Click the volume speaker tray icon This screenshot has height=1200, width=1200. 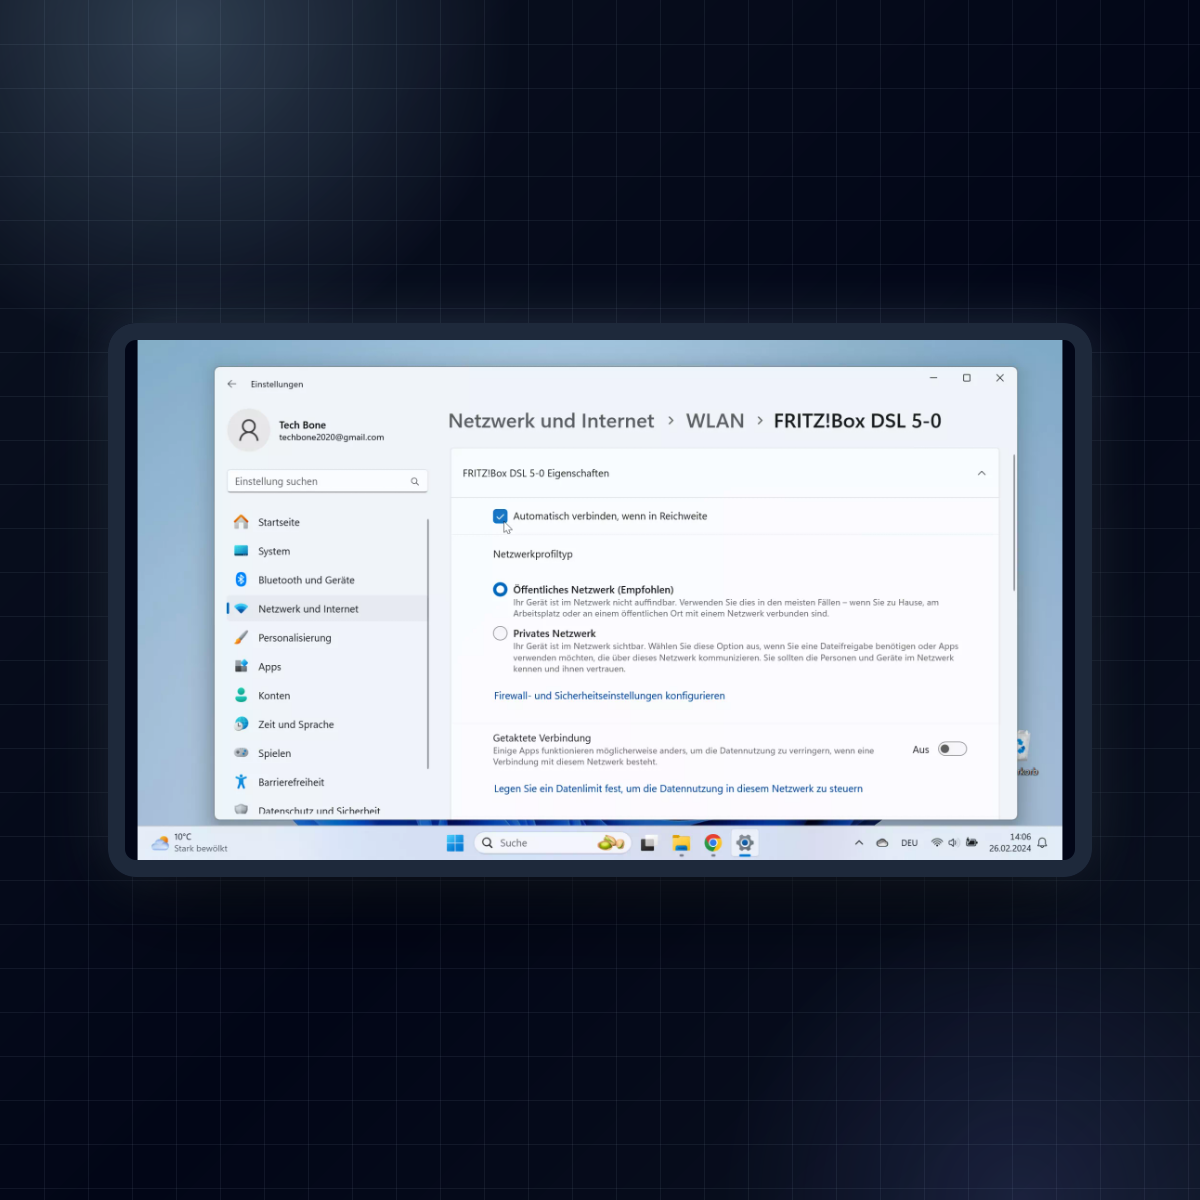(953, 843)
